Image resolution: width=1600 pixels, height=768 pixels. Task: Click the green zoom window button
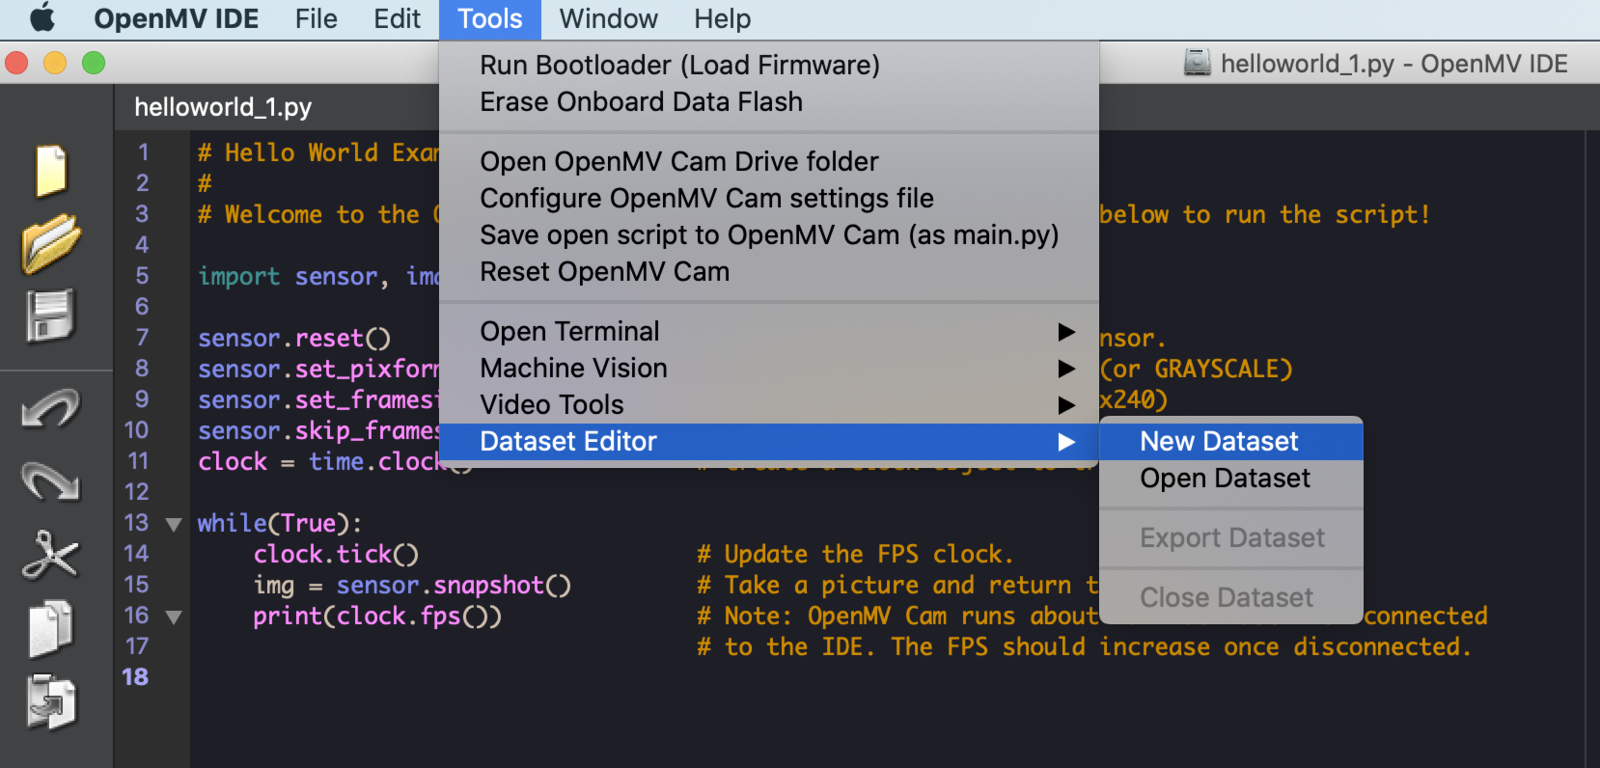tap(94, 63)
